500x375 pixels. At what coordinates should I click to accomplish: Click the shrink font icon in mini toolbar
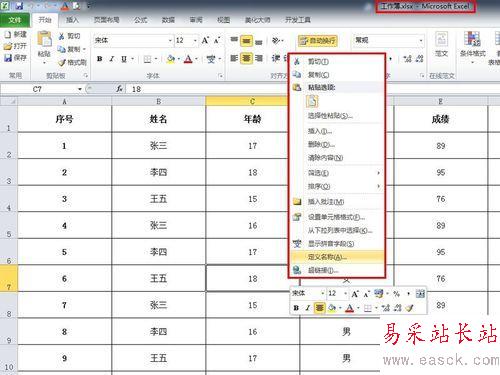(x=366, y=294)
